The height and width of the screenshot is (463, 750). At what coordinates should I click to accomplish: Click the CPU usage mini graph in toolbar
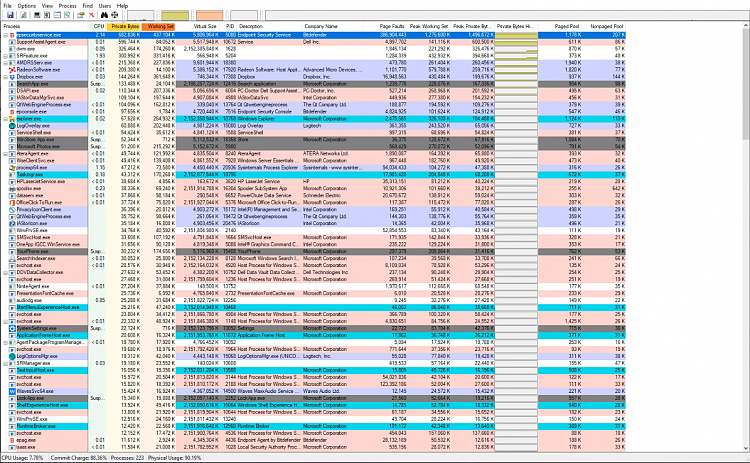(x=141, y=15)
